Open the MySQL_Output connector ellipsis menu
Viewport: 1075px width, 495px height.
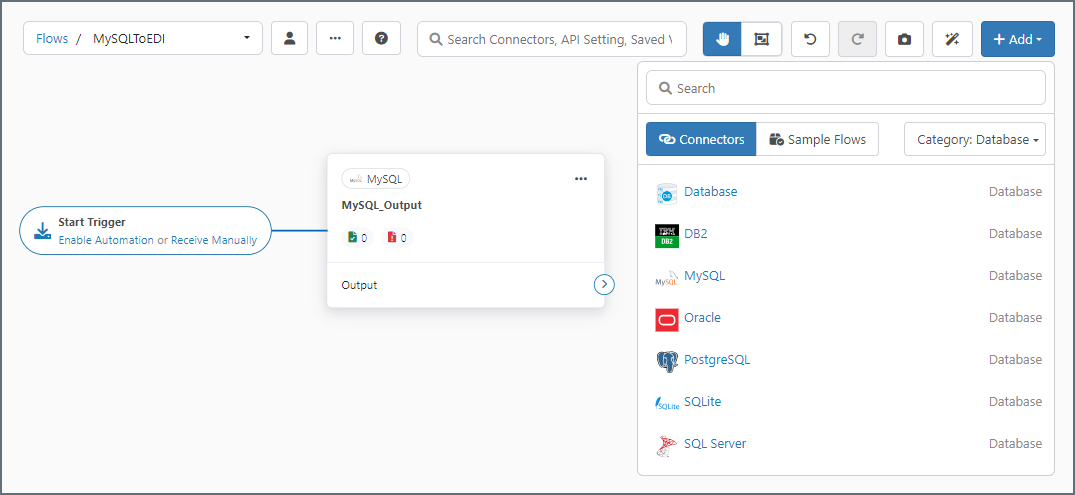pyautogui.click(x=581, y=179)
